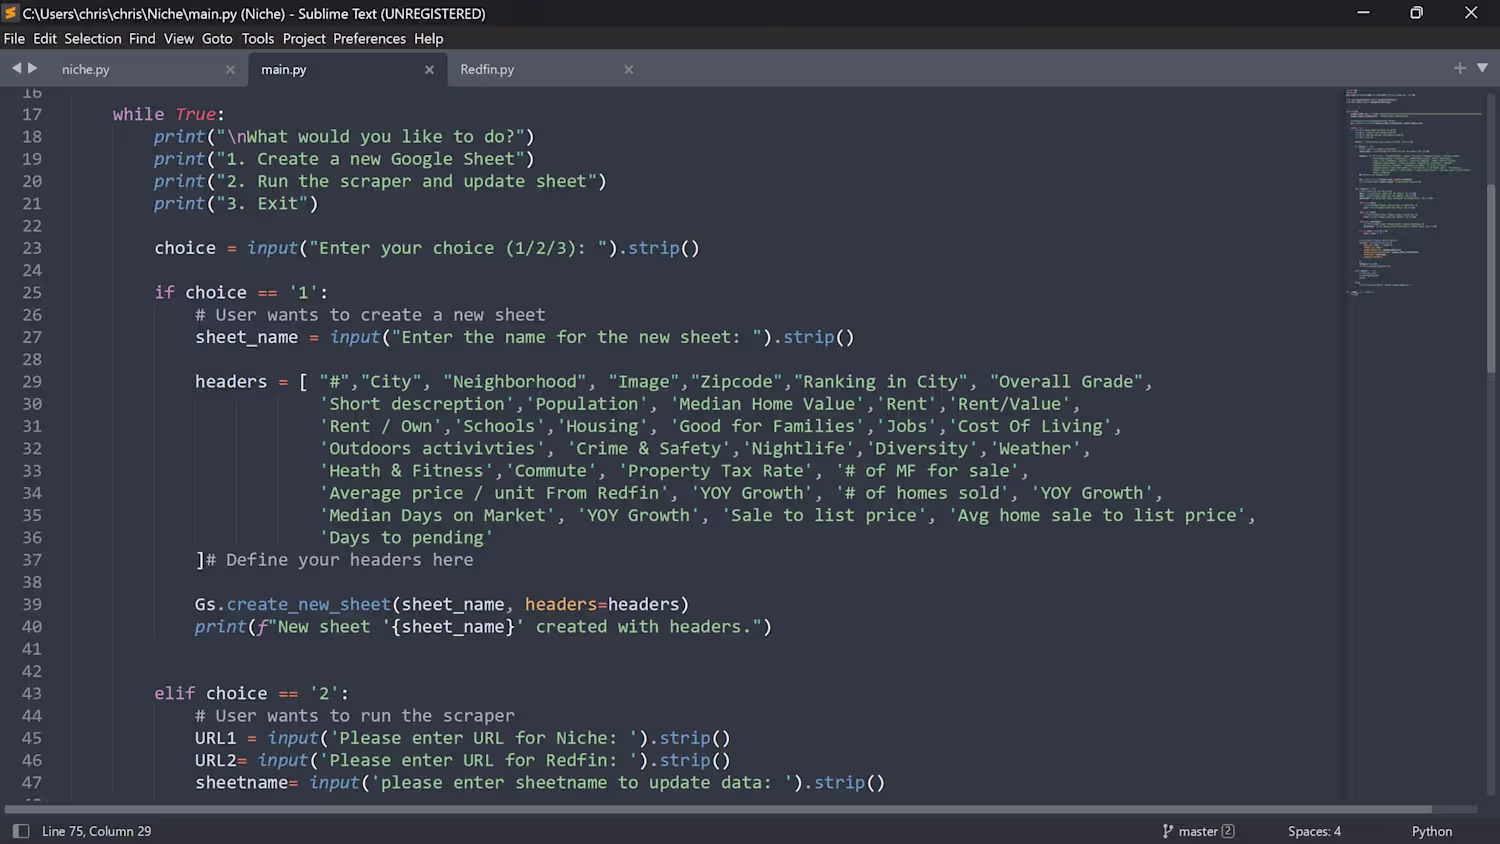Click the minimap code overview
Image resolution: width=1500 pixels, height=844 pixels.
[x=1413, y=192]
